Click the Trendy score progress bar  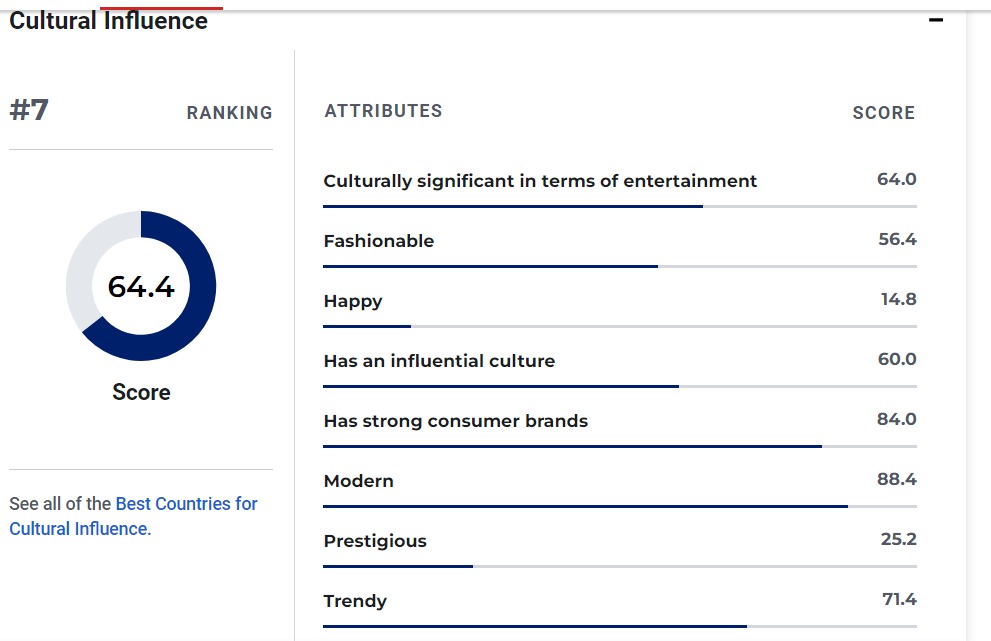619,626
